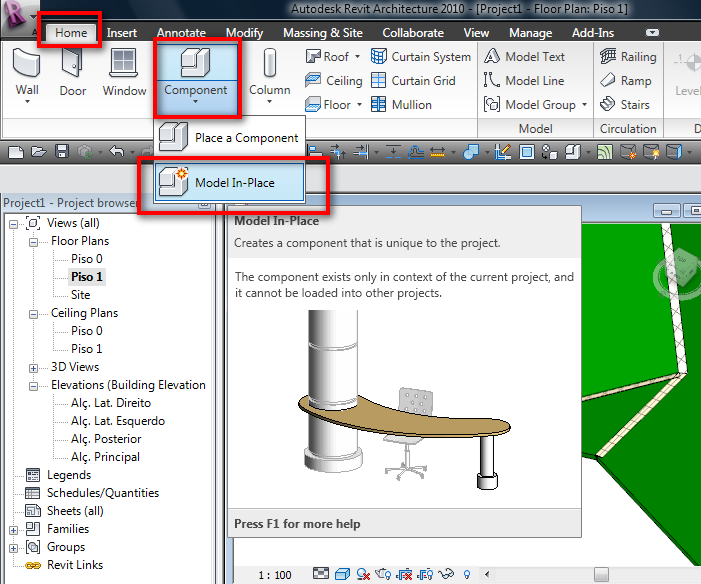701x584 pixels.
Task: Choose Place a Component menu entry
Action: [x=230, y=138]
